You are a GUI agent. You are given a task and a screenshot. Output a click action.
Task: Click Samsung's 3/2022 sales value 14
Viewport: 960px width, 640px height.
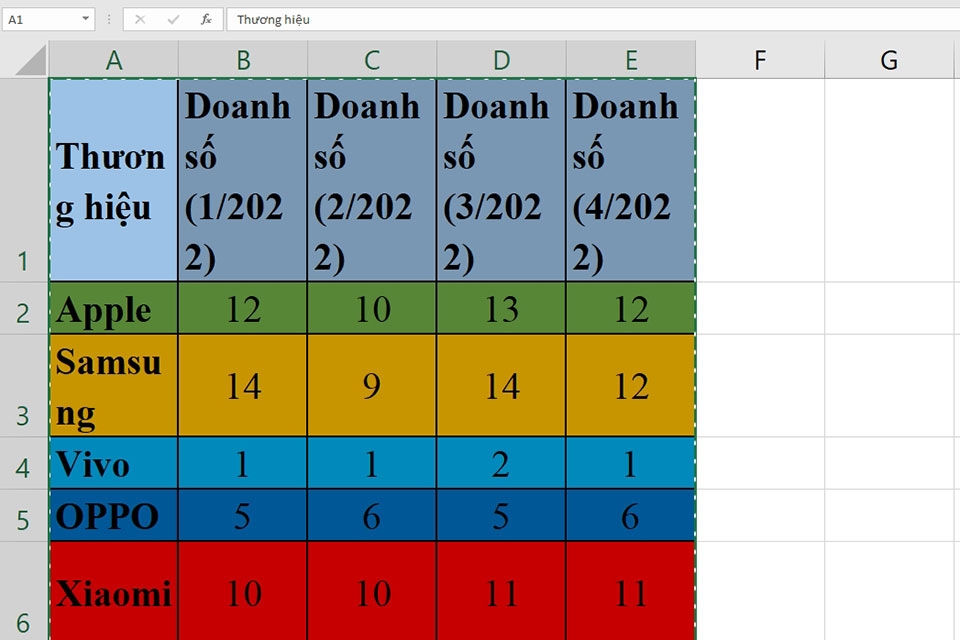501,385
